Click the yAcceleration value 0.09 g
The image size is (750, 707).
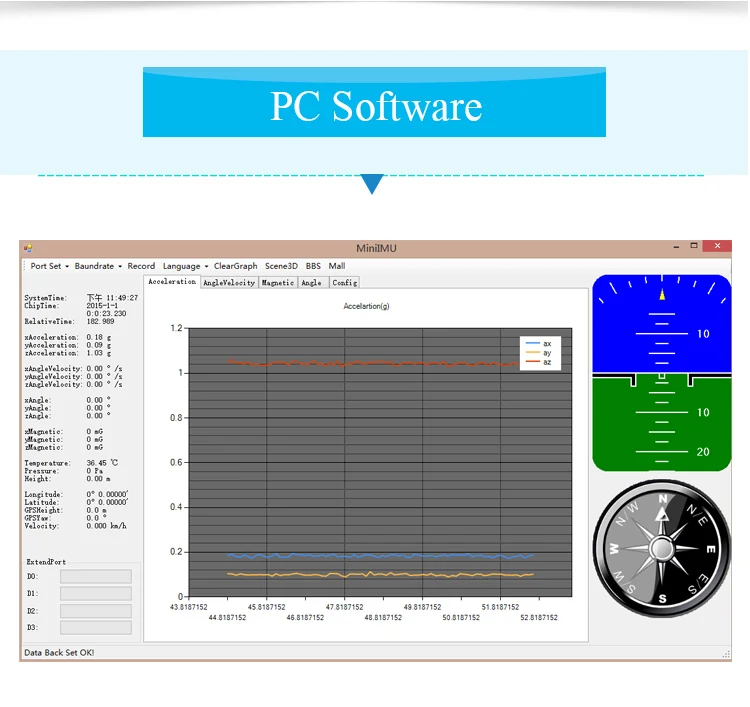pyautogui.click(x=99, y=345)
